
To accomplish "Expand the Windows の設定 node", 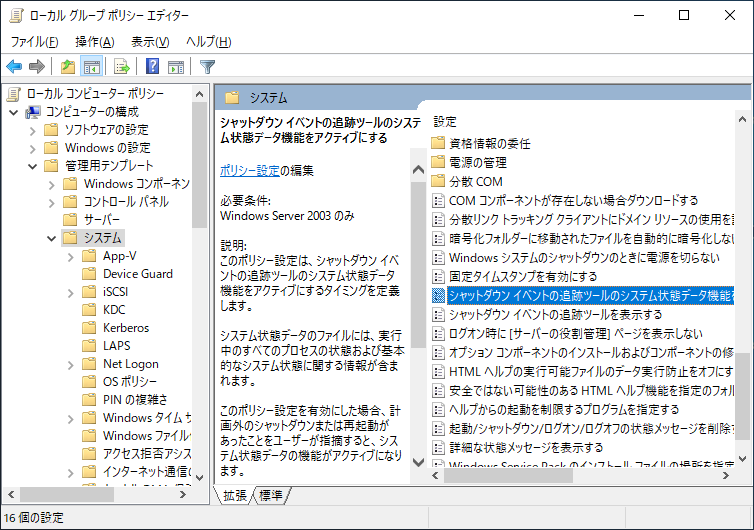I will tap(33, 149).
